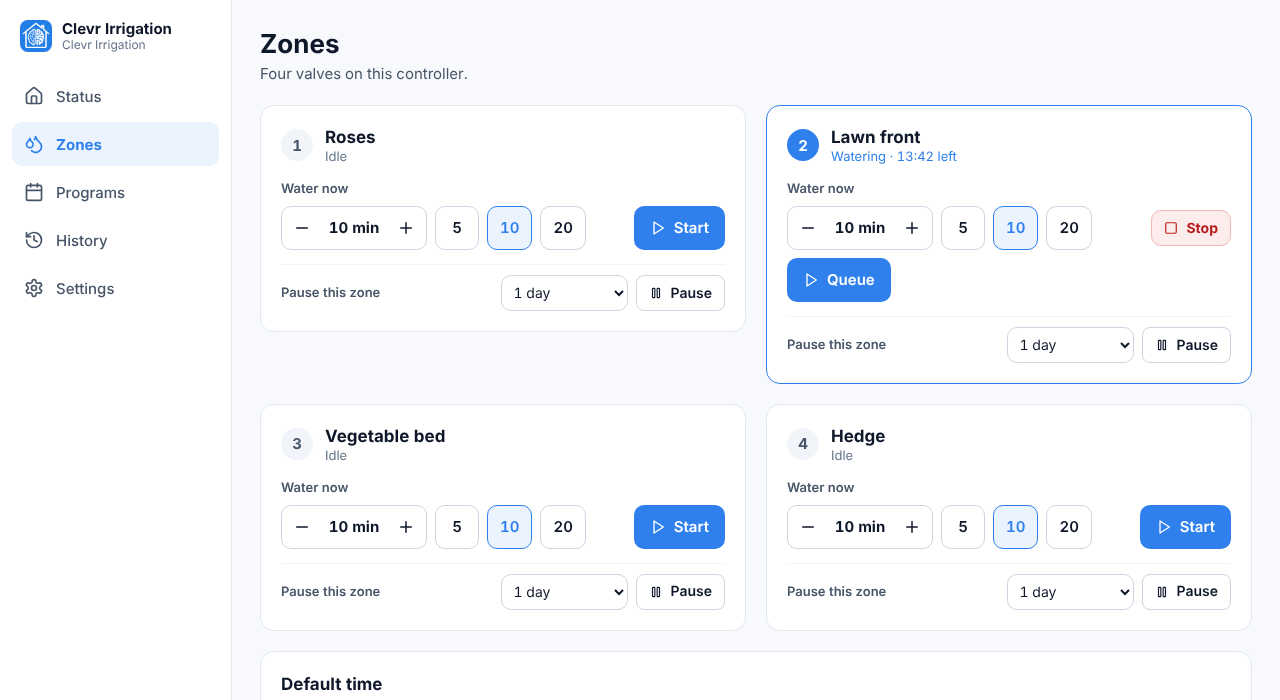1280x700 pixels.
Task: Expand the Lawn front pause duration dropdown
Action: 1070,345
